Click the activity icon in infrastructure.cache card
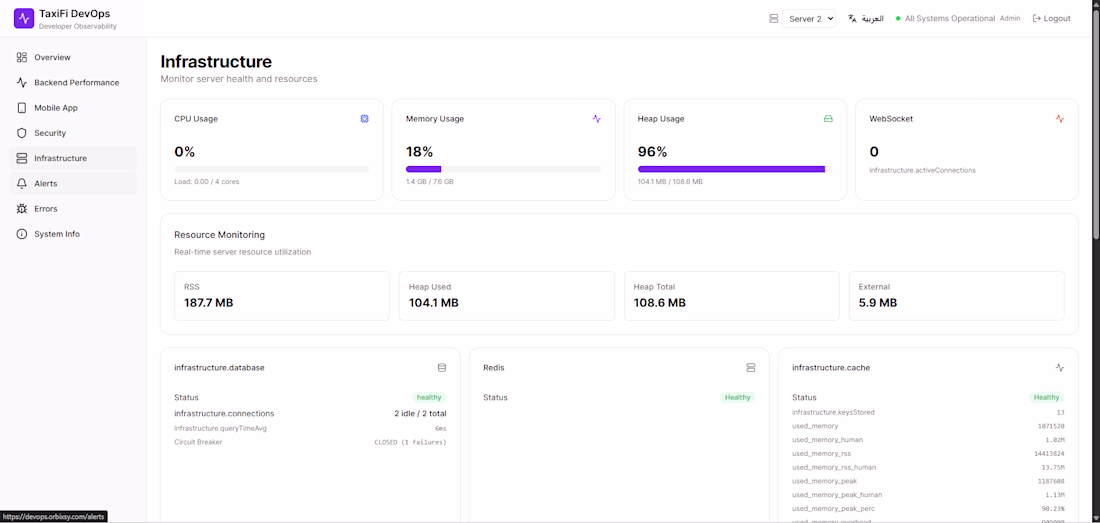Image resolution: width=1100 pixels, height=523 pixels. click(x=1060, y=367)
